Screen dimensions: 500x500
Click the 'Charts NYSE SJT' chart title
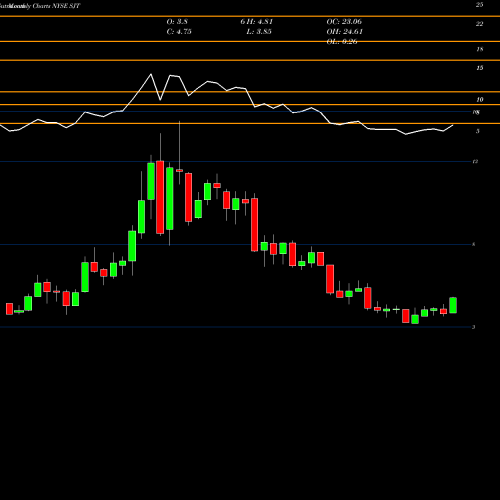(x=57, y=6)
